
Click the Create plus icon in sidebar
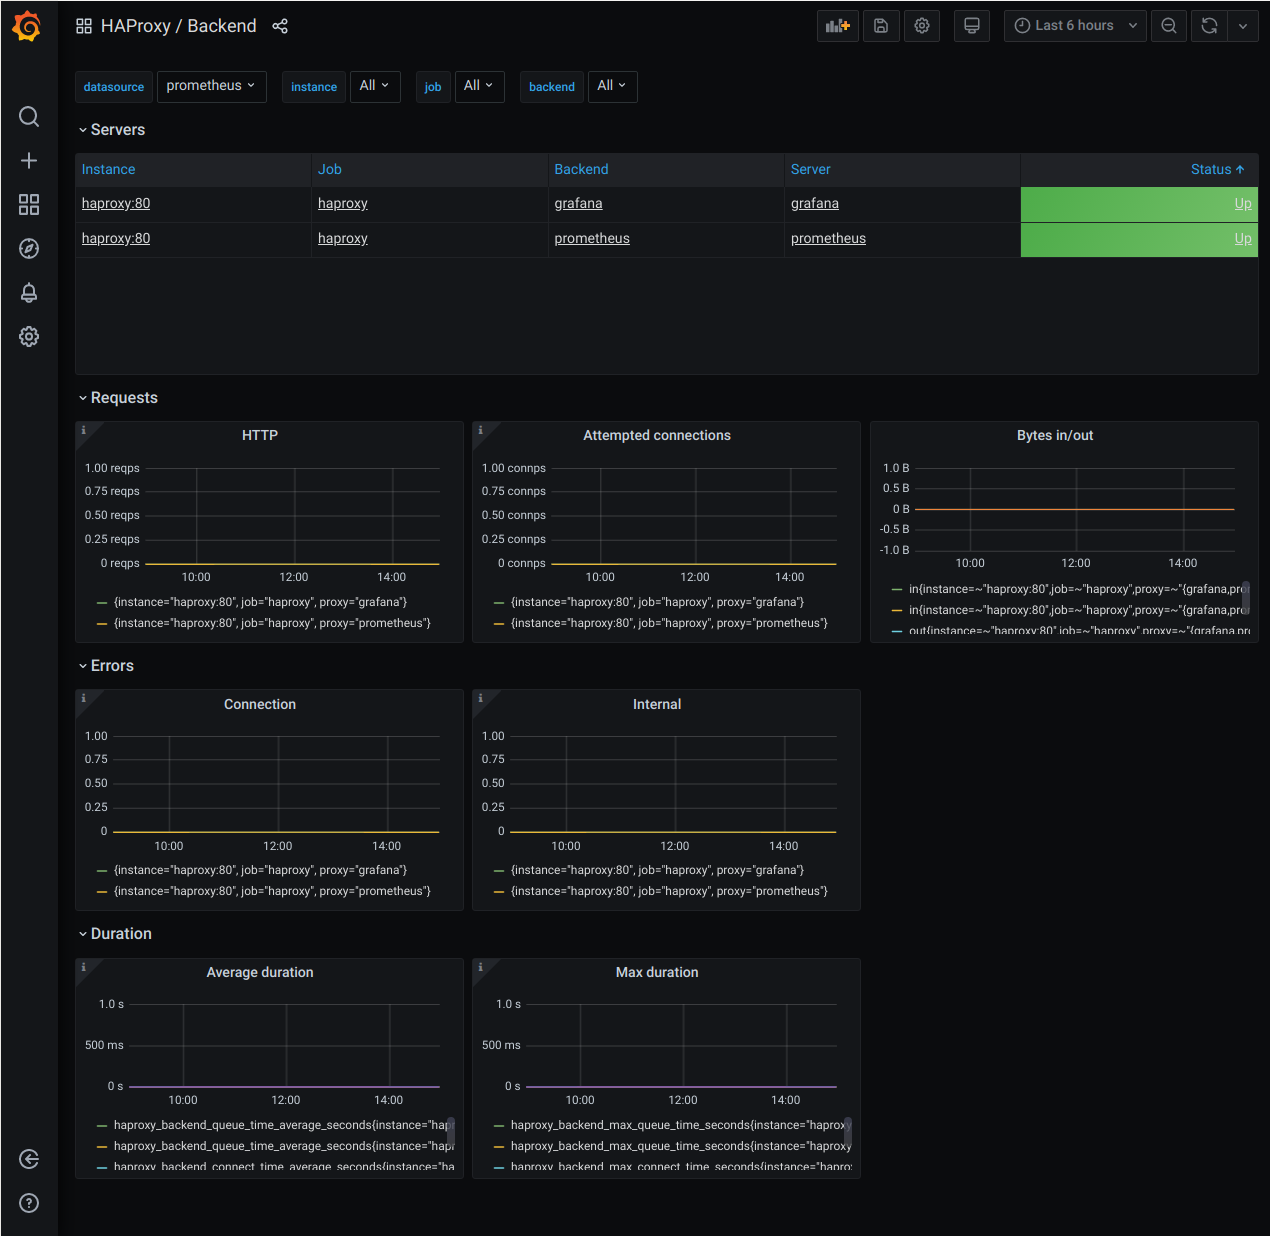29,161
